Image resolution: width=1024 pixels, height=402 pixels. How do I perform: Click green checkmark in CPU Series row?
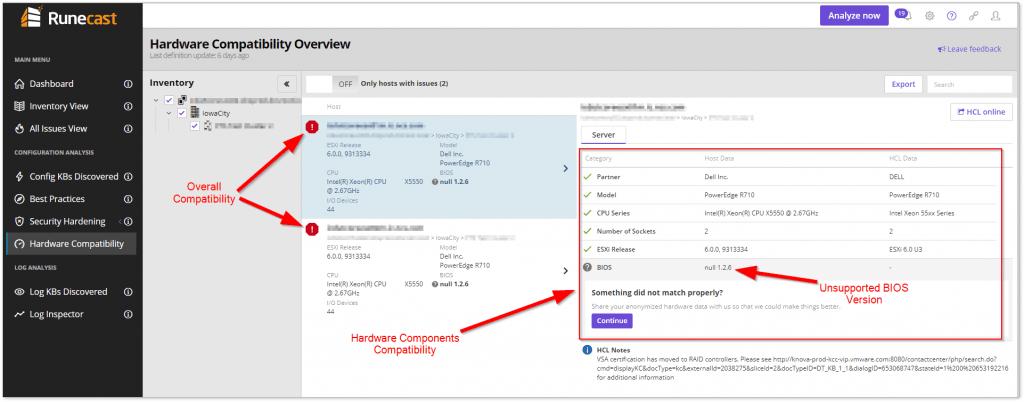point(588,213)
